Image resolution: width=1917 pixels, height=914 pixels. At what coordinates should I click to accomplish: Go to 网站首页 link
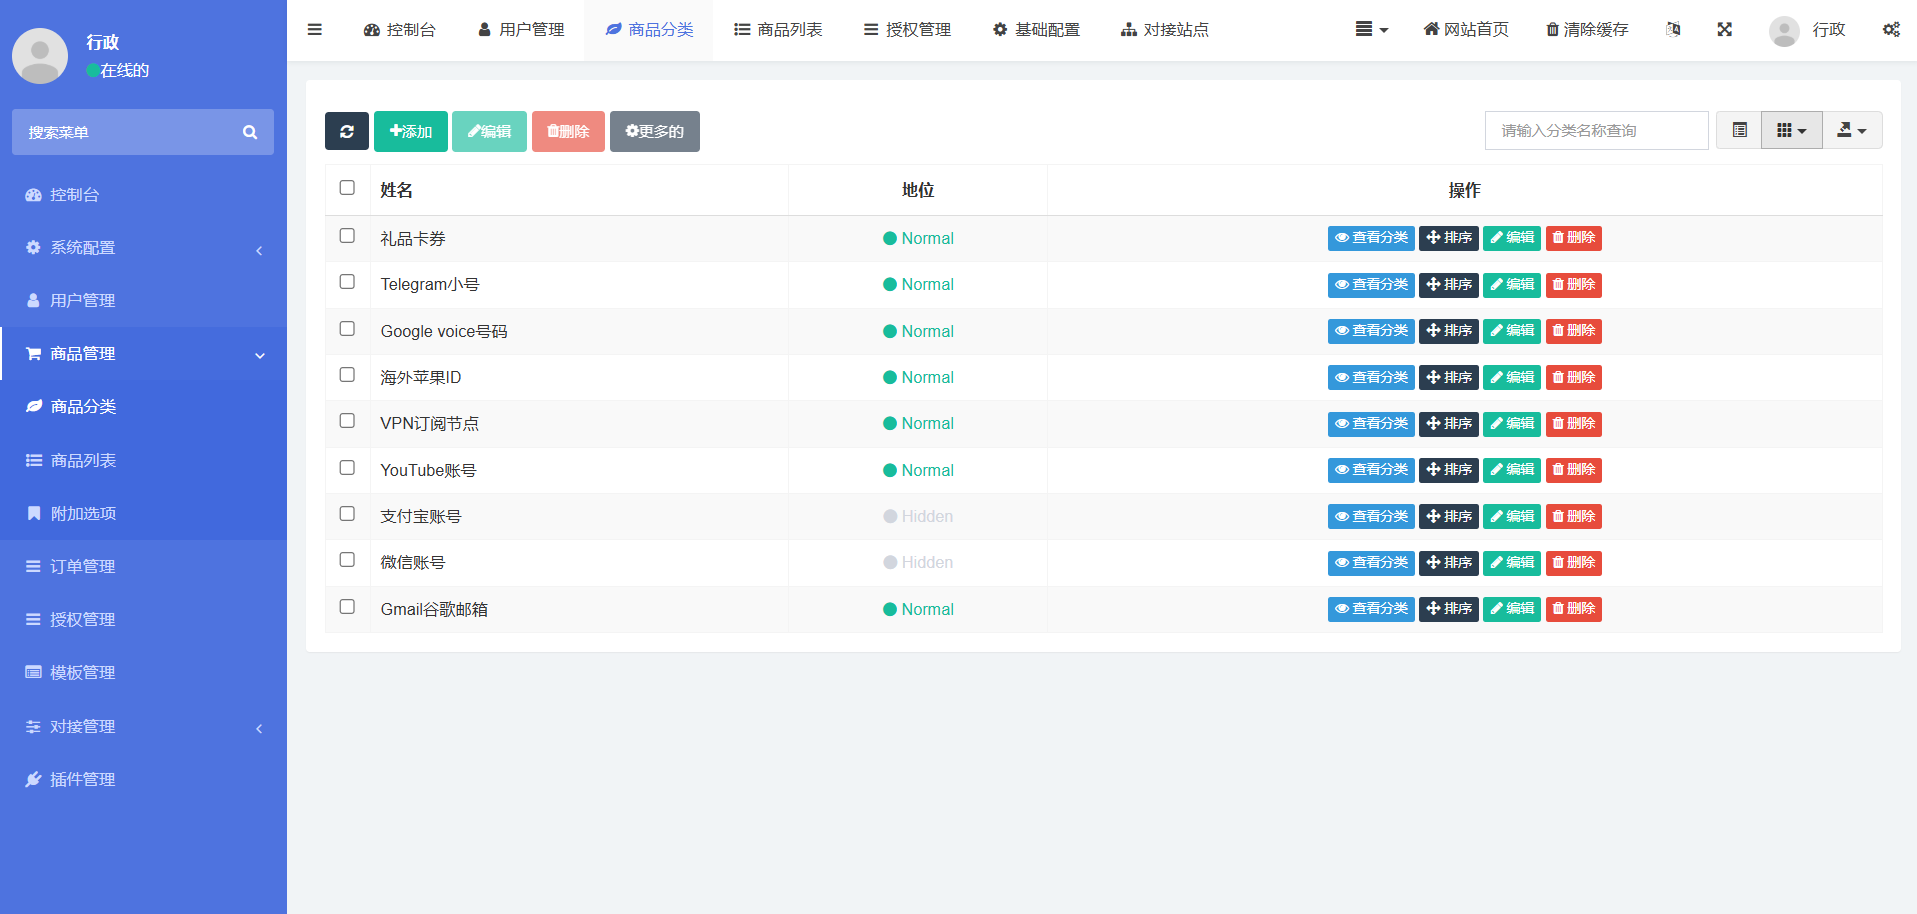[1466, 30]
